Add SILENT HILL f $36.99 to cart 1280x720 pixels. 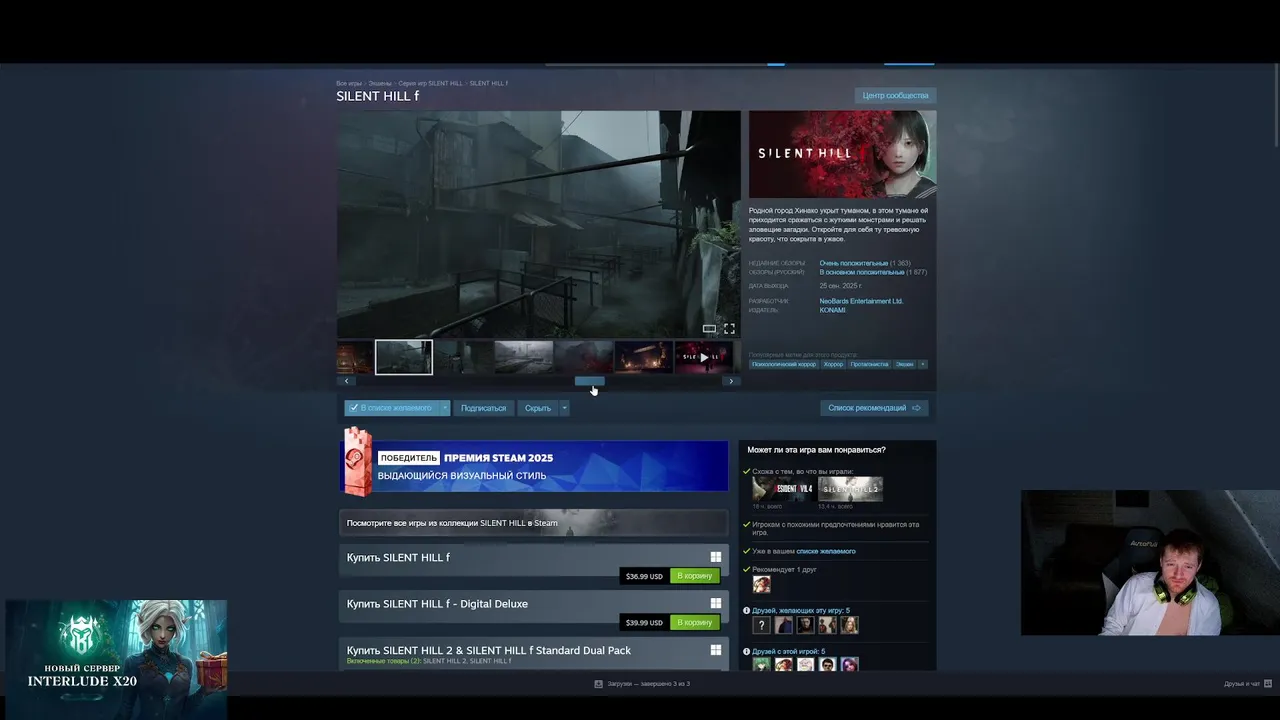[x=694, y=576]
